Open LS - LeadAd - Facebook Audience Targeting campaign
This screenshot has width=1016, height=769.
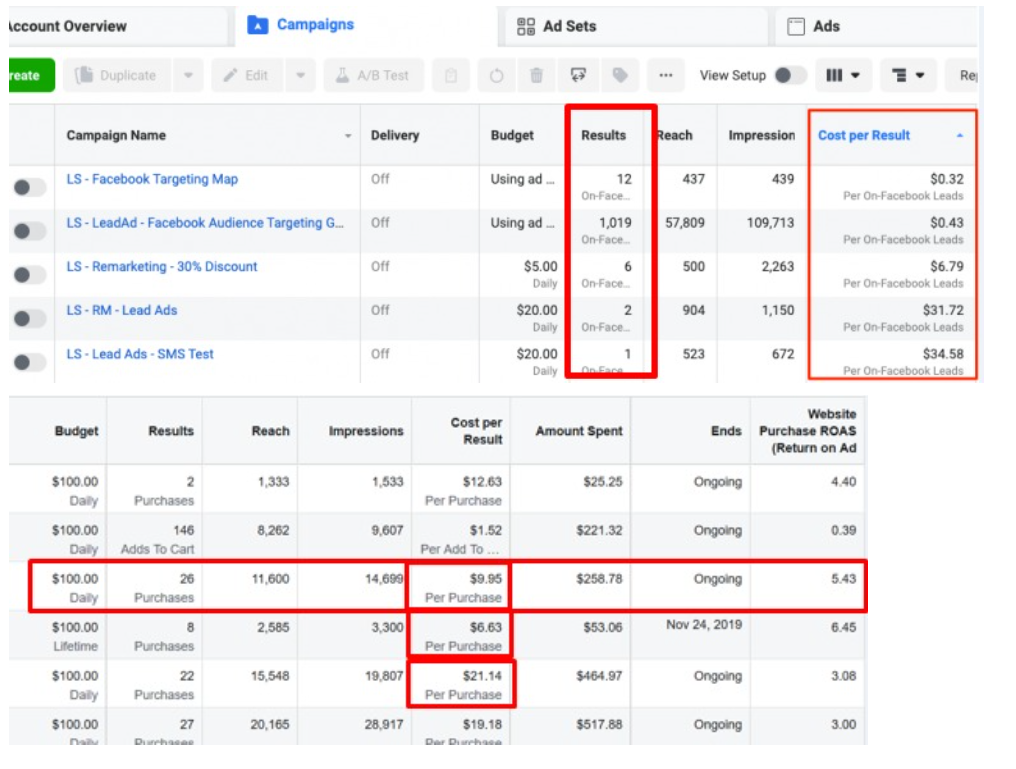pos(205,223)
